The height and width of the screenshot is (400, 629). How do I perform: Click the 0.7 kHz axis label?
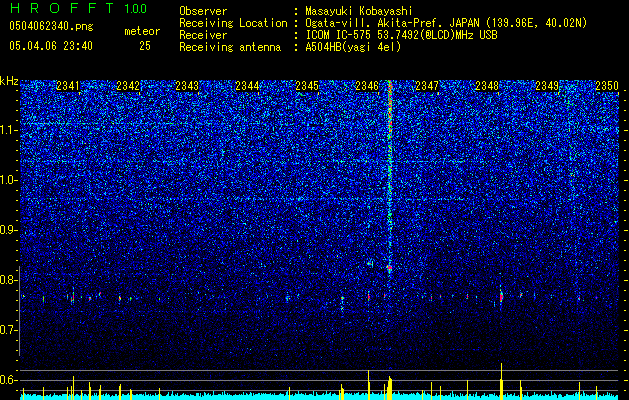(x=8, y=330)
